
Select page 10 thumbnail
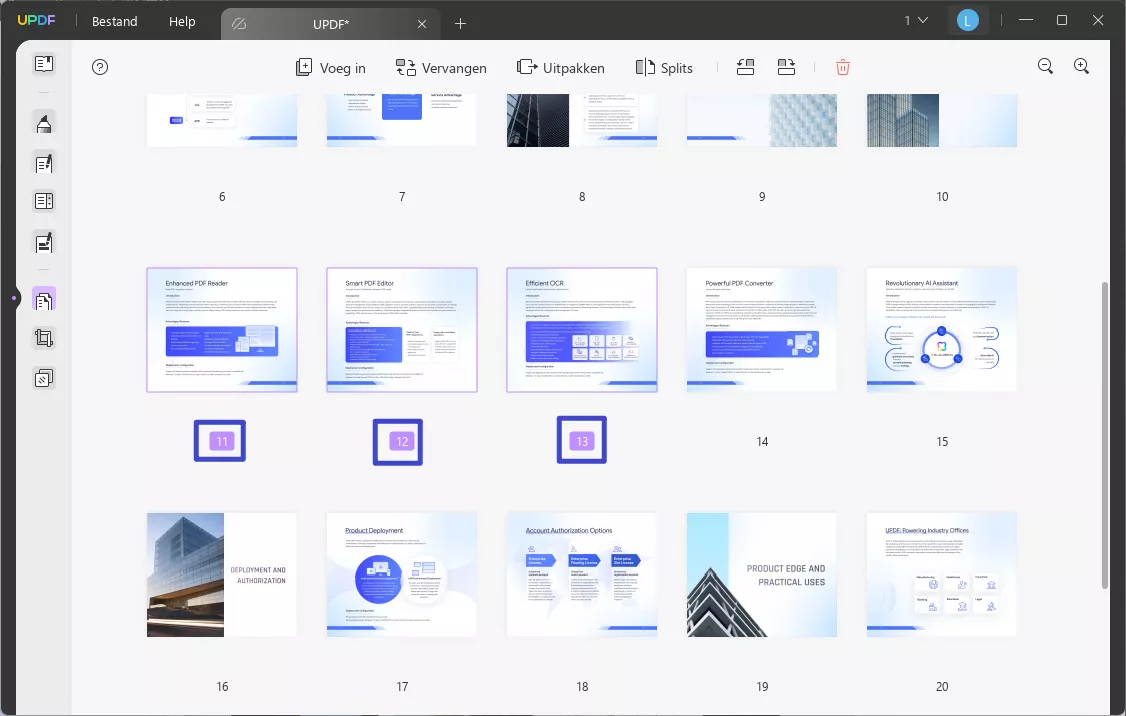click(x=942, y=121)
